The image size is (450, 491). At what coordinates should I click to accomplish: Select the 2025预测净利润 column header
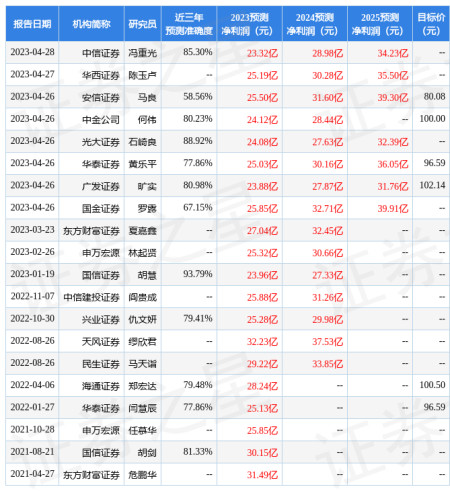pos(380,24)
